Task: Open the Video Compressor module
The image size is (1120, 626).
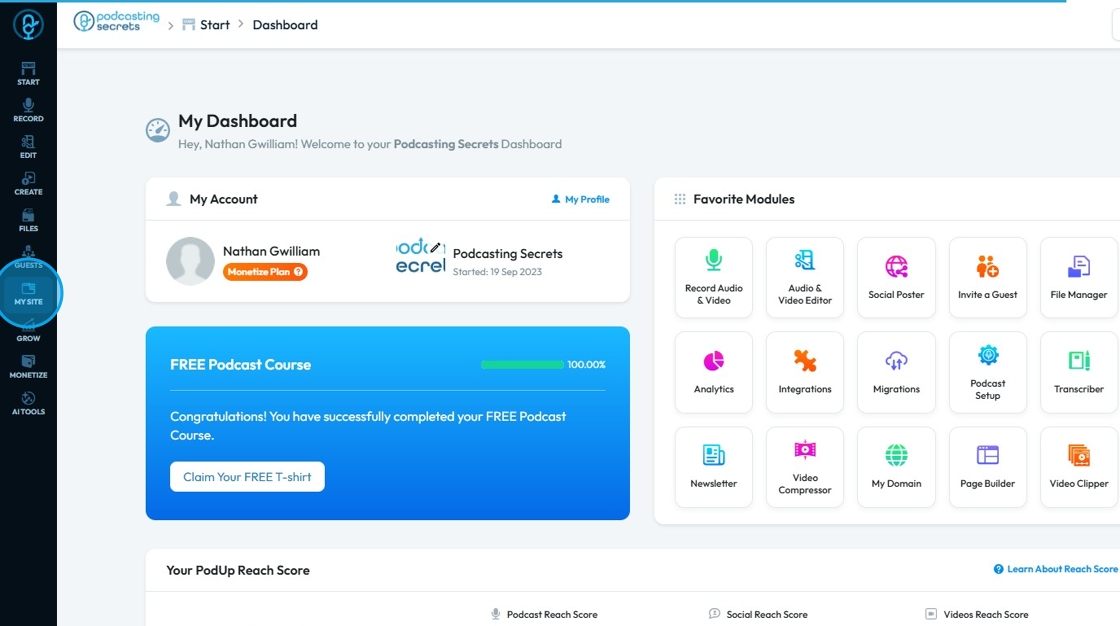Action: coord(805,467)
